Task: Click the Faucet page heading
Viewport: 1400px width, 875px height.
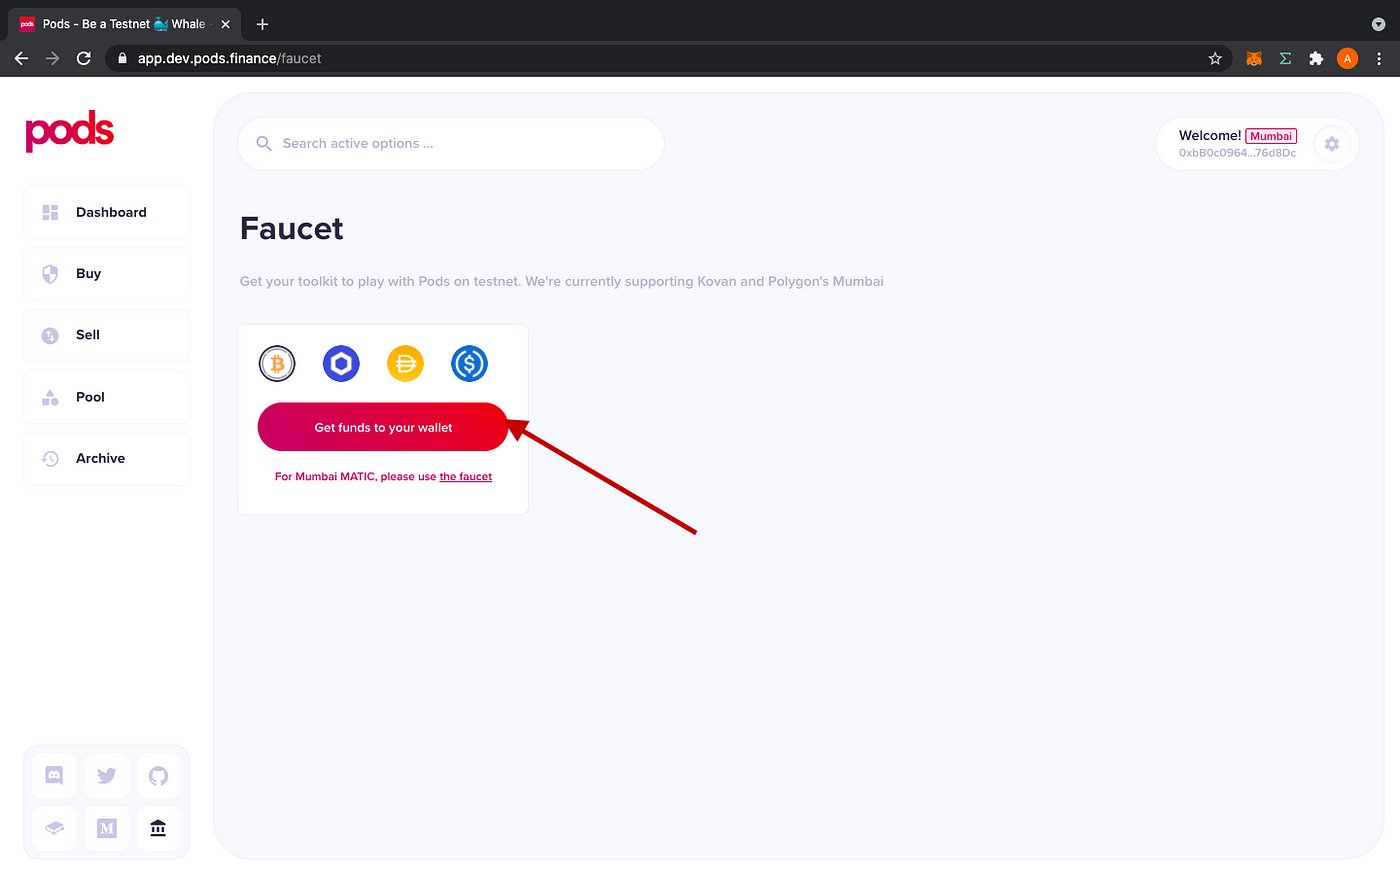Action: click(292, 229)
